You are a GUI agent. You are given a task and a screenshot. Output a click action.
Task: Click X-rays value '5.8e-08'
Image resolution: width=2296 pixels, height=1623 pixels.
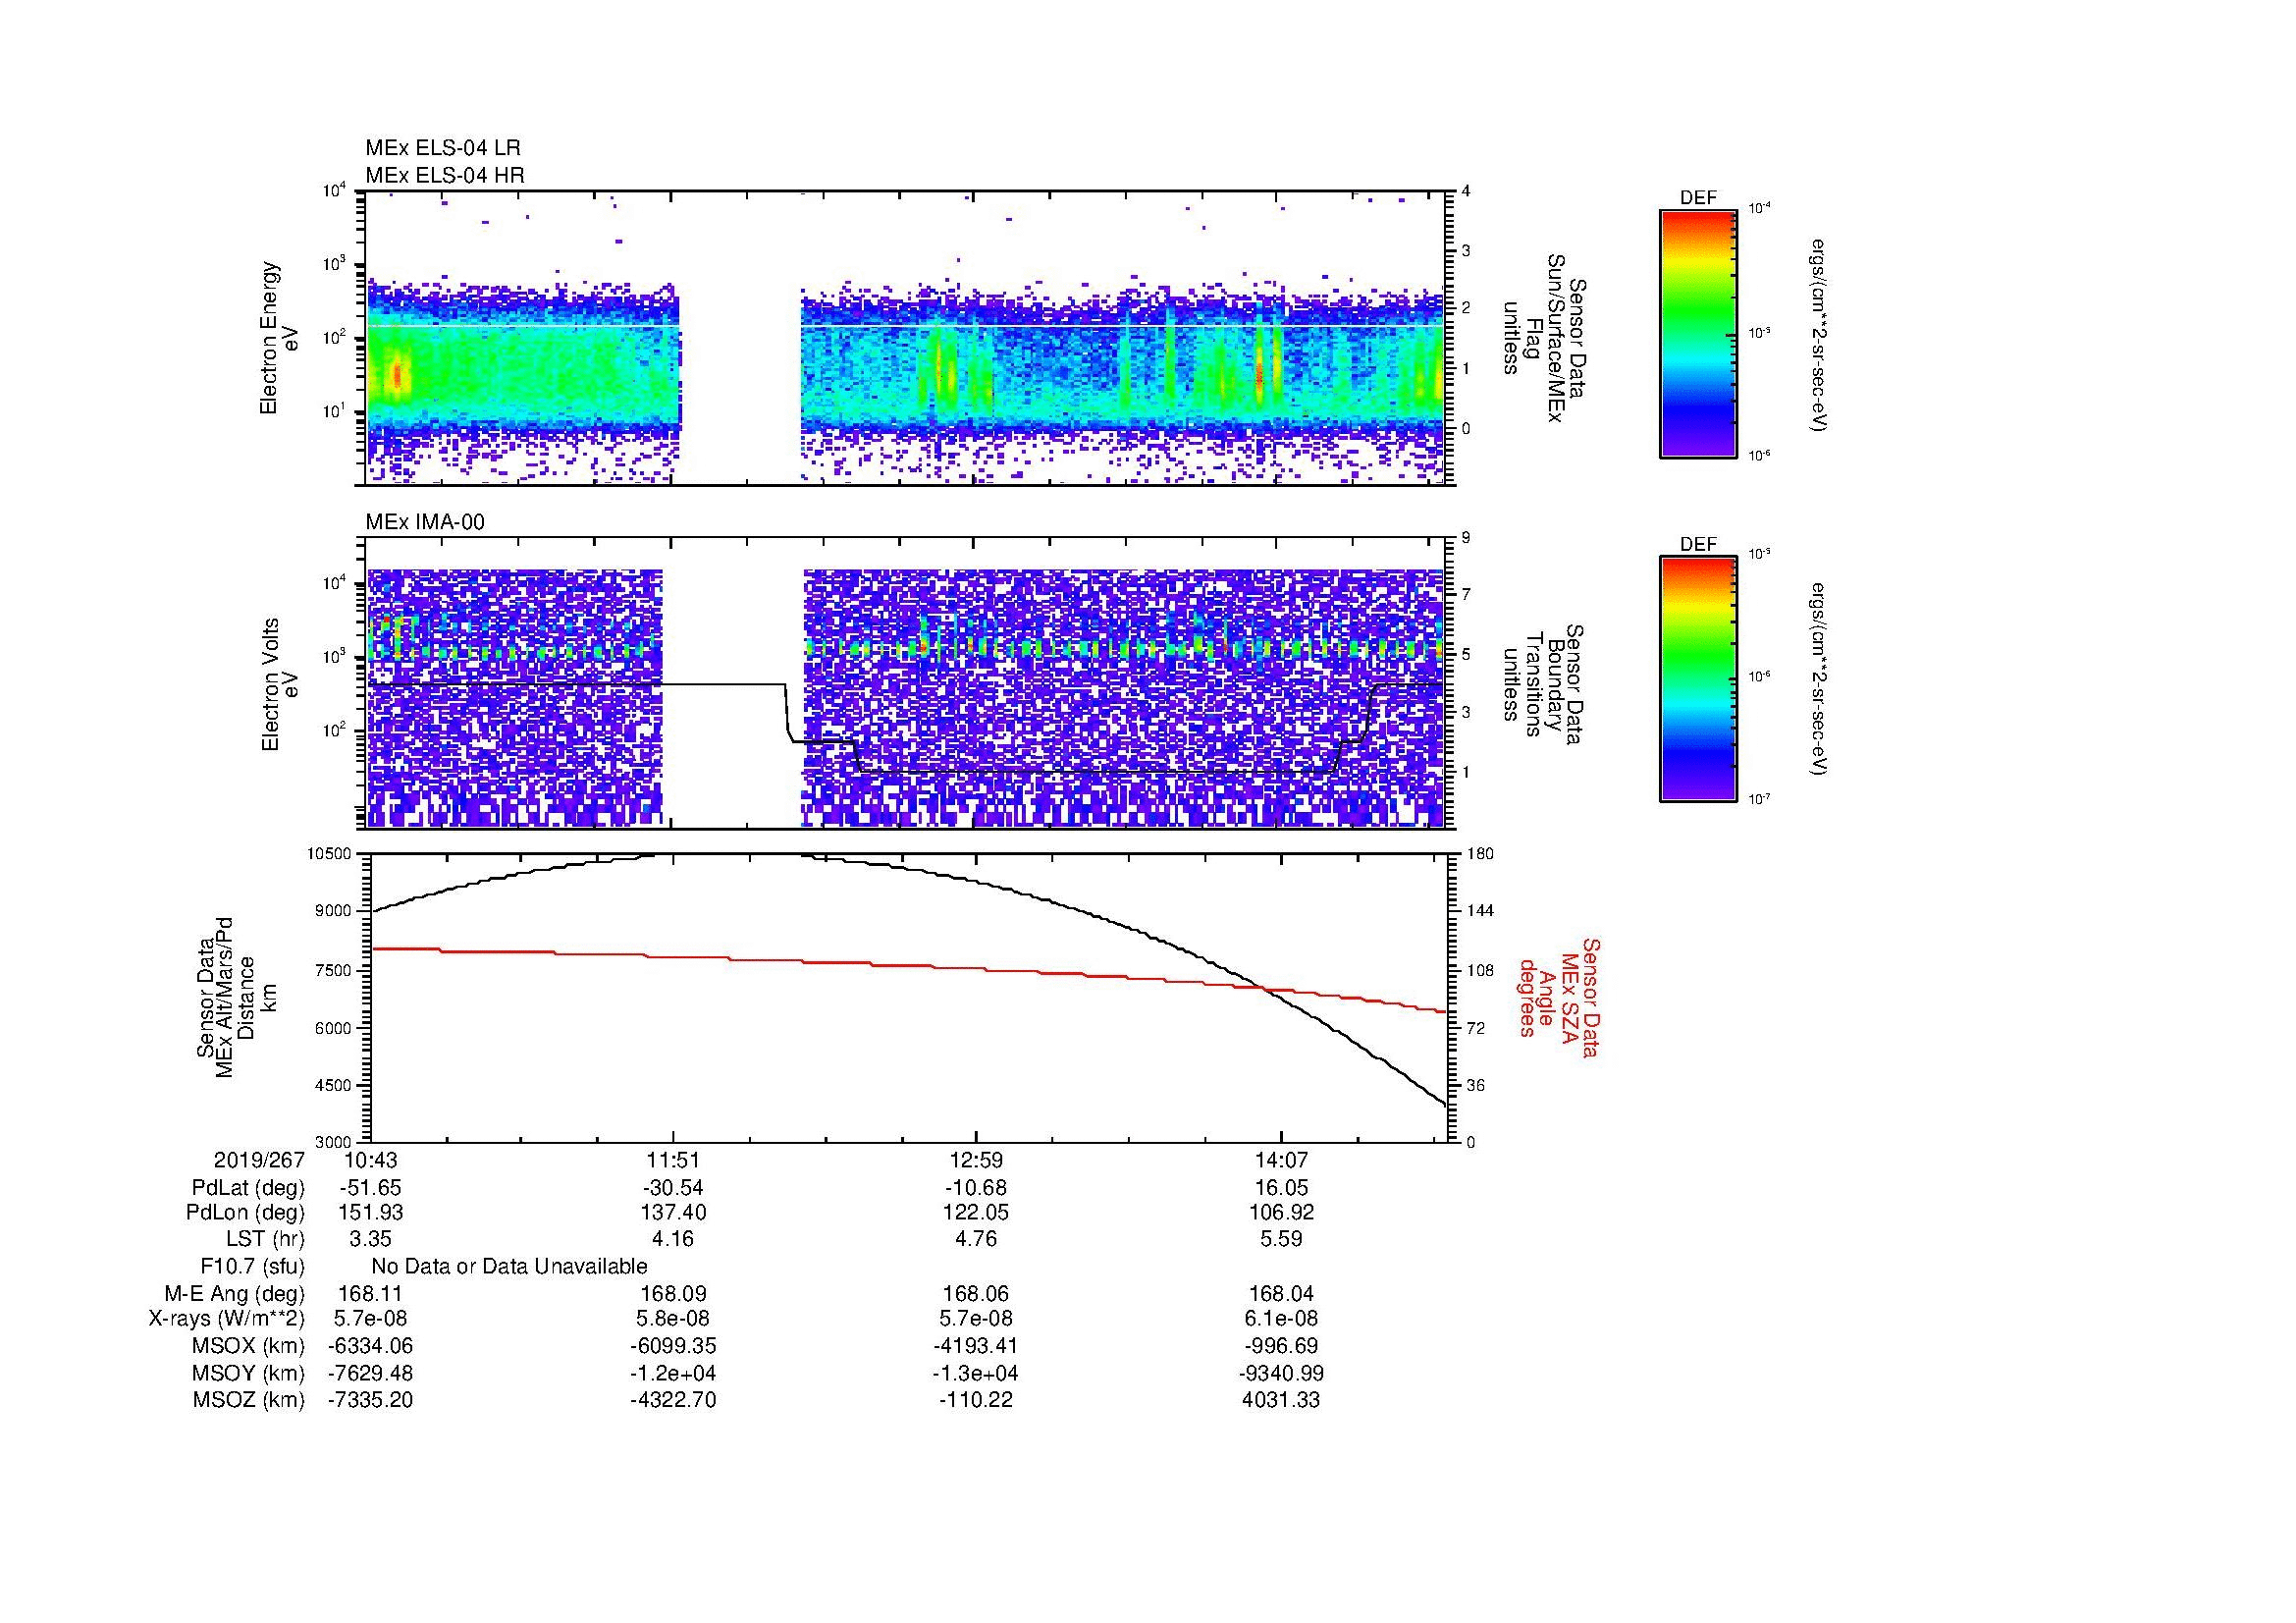pos(673,1319)
